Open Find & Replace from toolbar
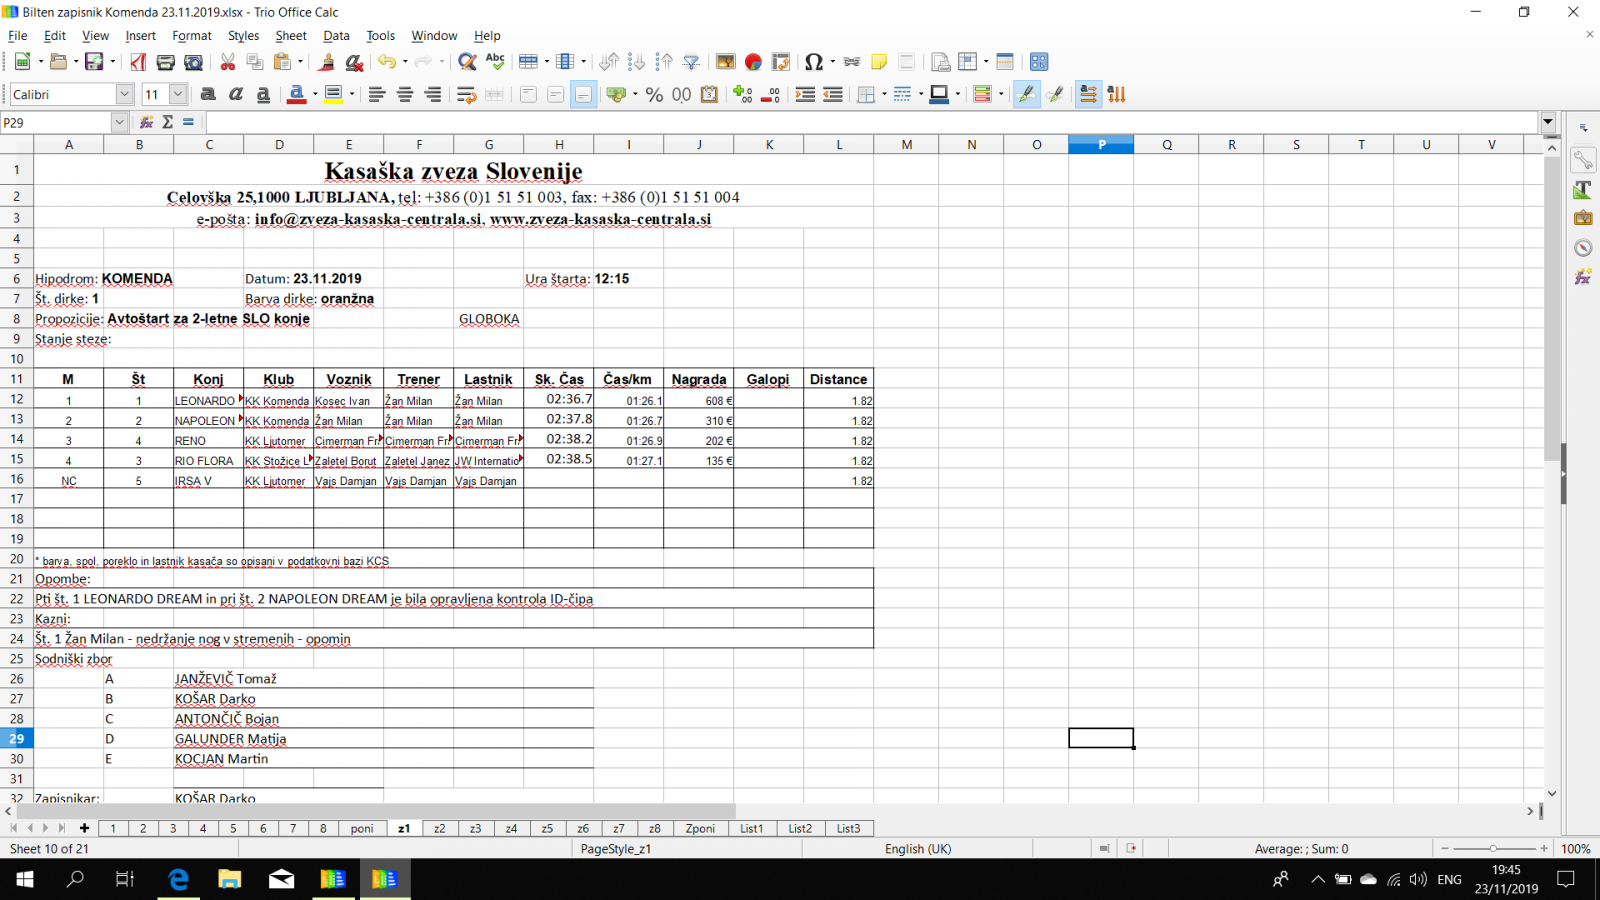Screen dimensions: 1600x900 (x=466, y=62)
